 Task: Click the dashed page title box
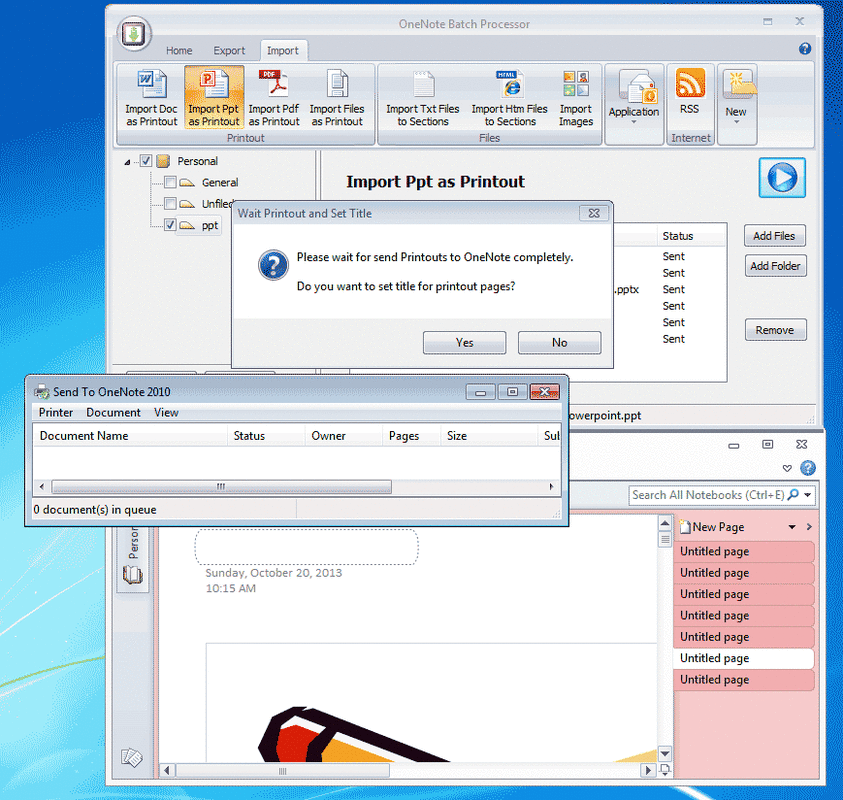coord(306,547)
